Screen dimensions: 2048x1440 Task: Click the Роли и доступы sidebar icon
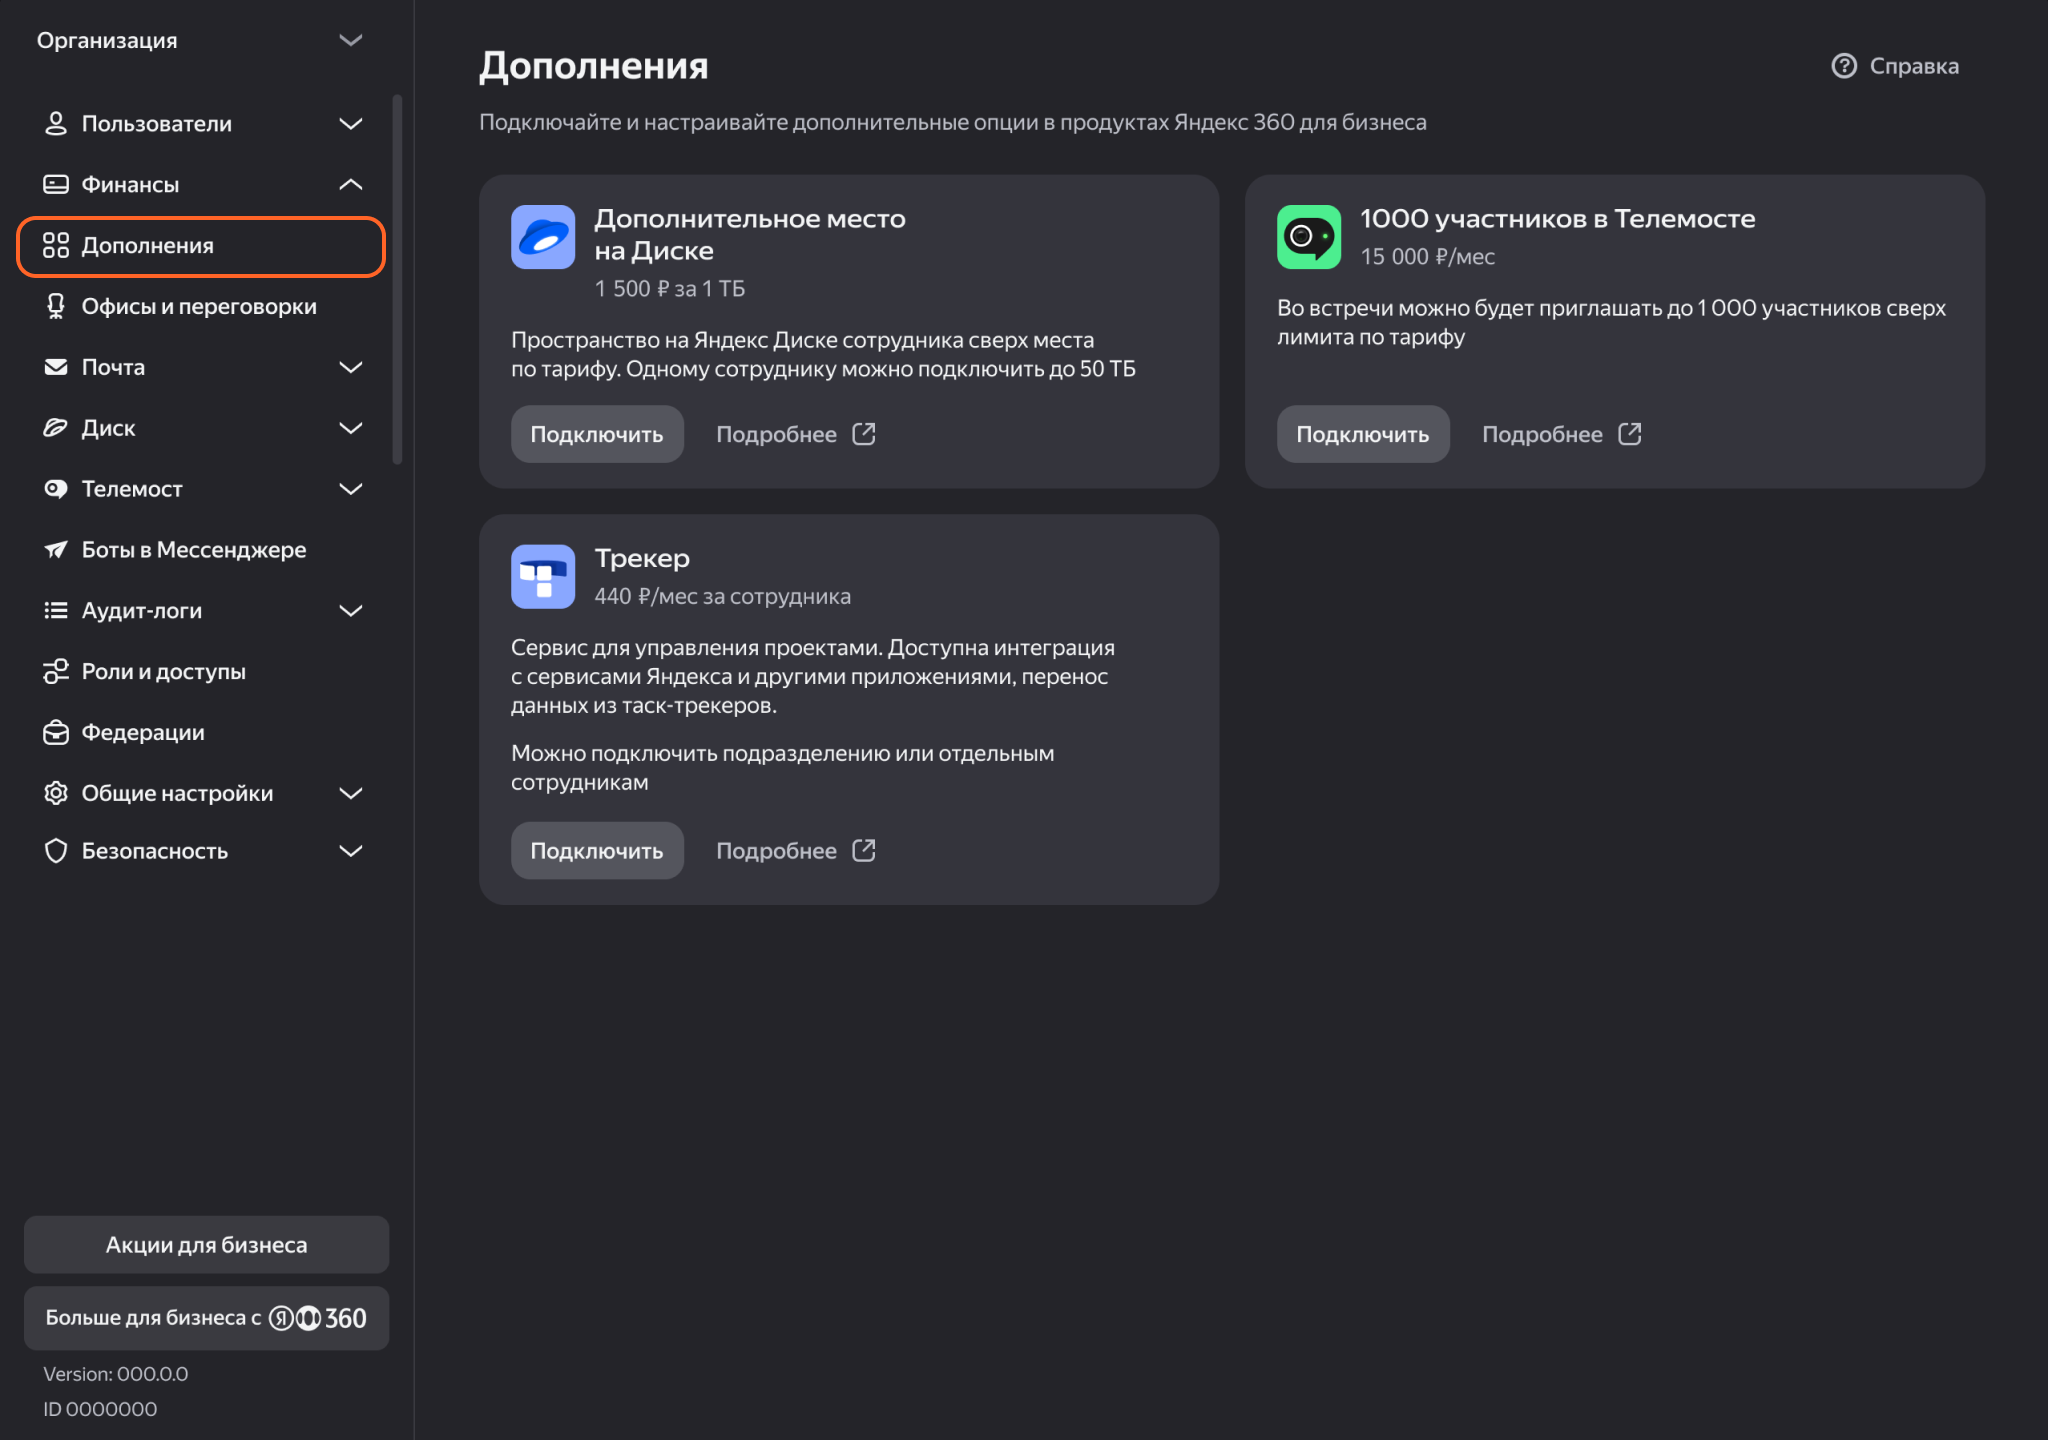pyautogui.click(x=56, y=672)
